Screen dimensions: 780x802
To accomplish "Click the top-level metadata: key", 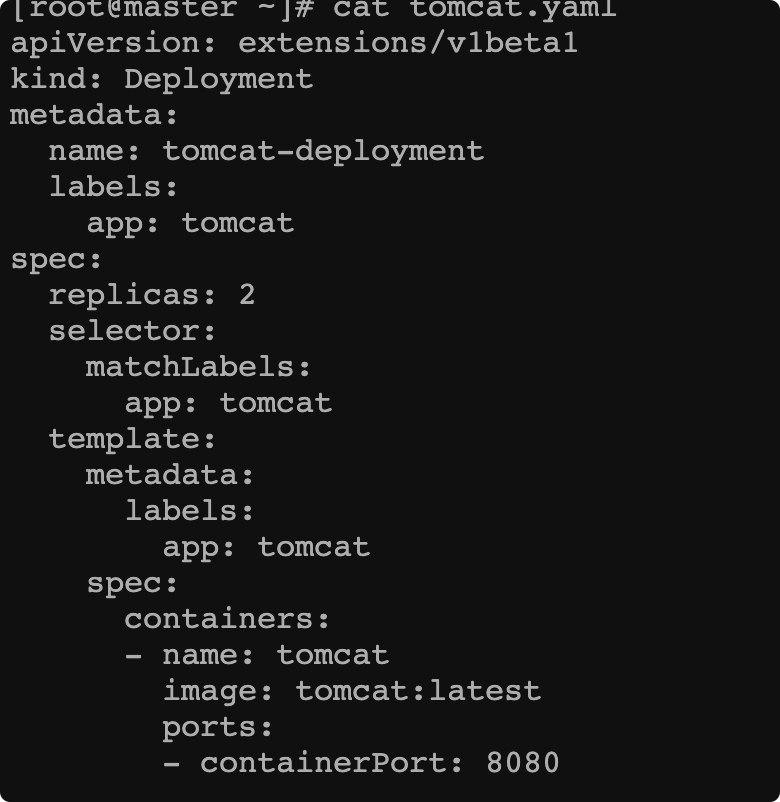I will 94,115.
